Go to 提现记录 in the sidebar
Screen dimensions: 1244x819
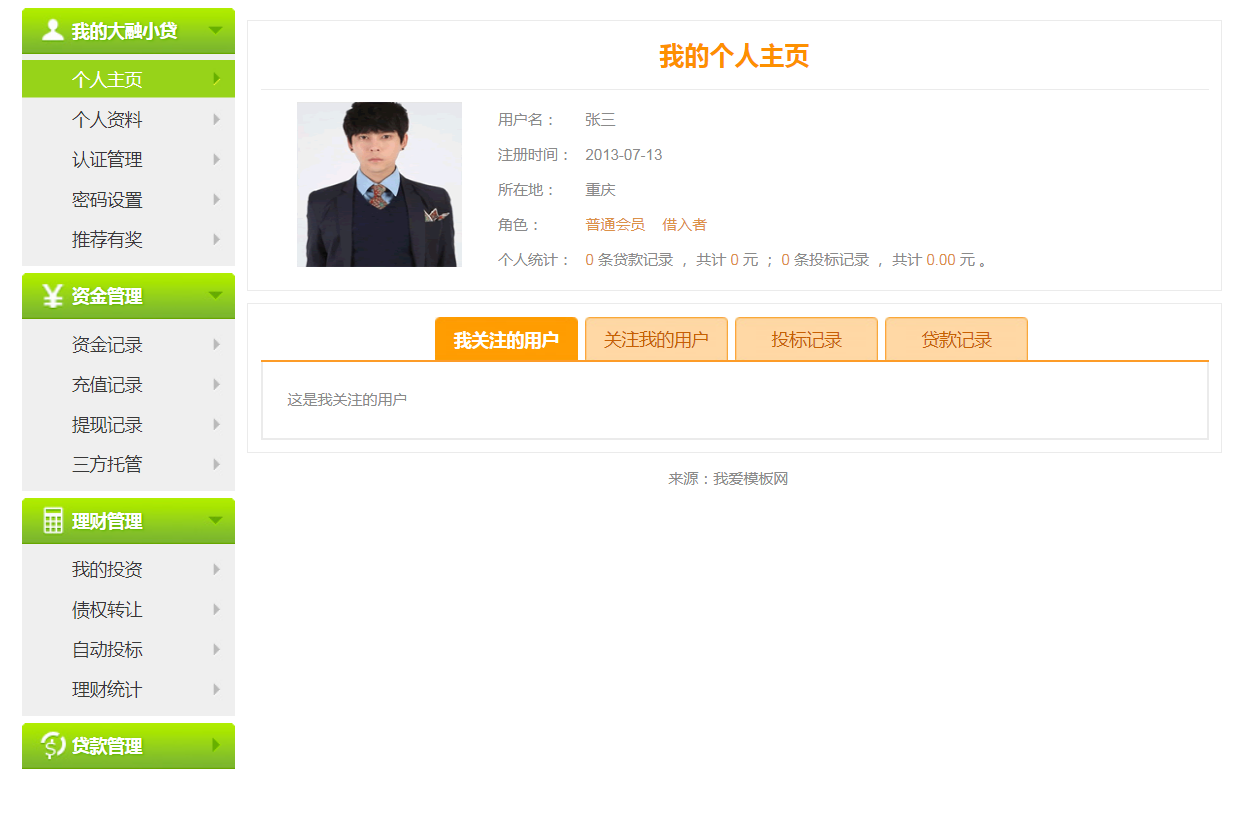[x=107, y=425]
